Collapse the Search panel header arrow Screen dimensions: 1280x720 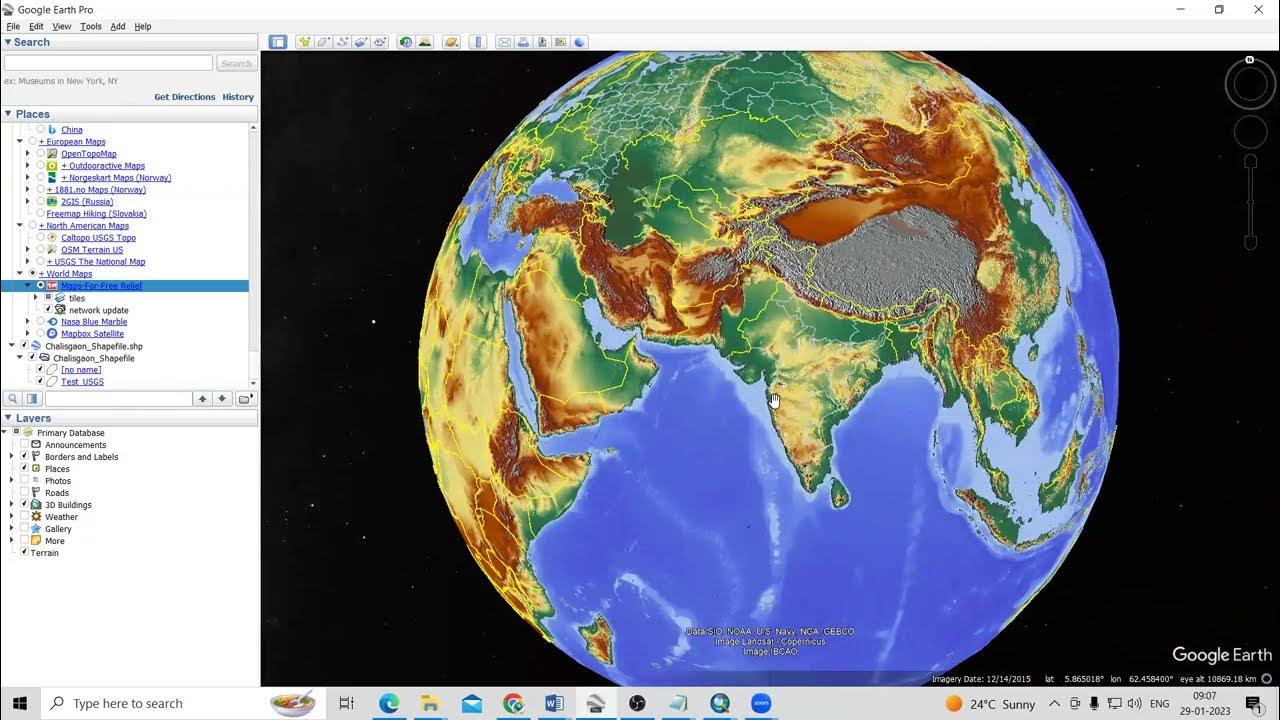8,42
